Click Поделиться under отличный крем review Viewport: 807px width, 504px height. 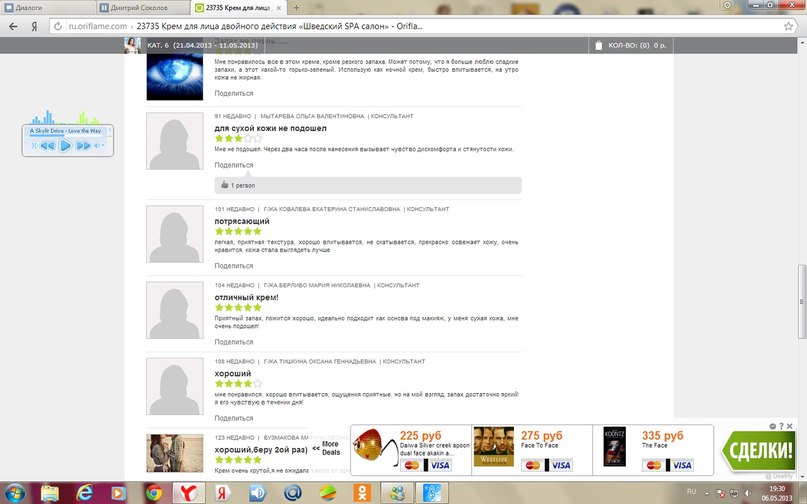[234, 342]
